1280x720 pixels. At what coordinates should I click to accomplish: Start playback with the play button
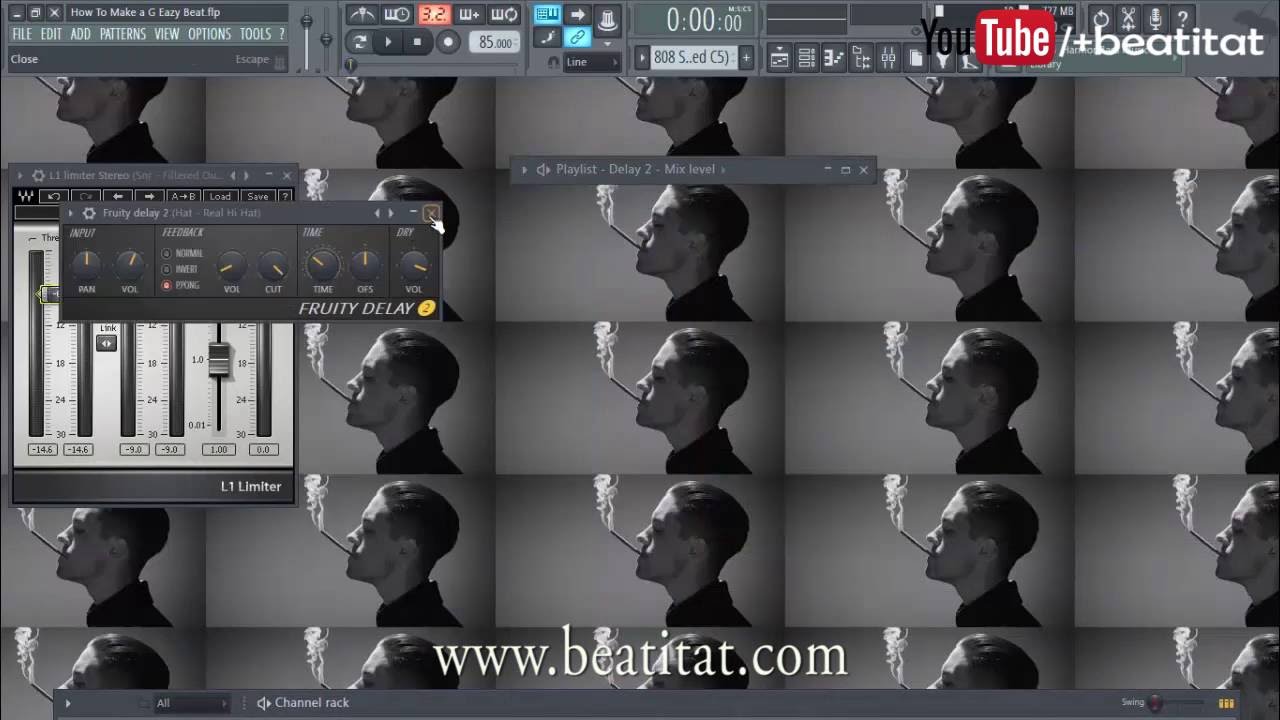point(389,42)
